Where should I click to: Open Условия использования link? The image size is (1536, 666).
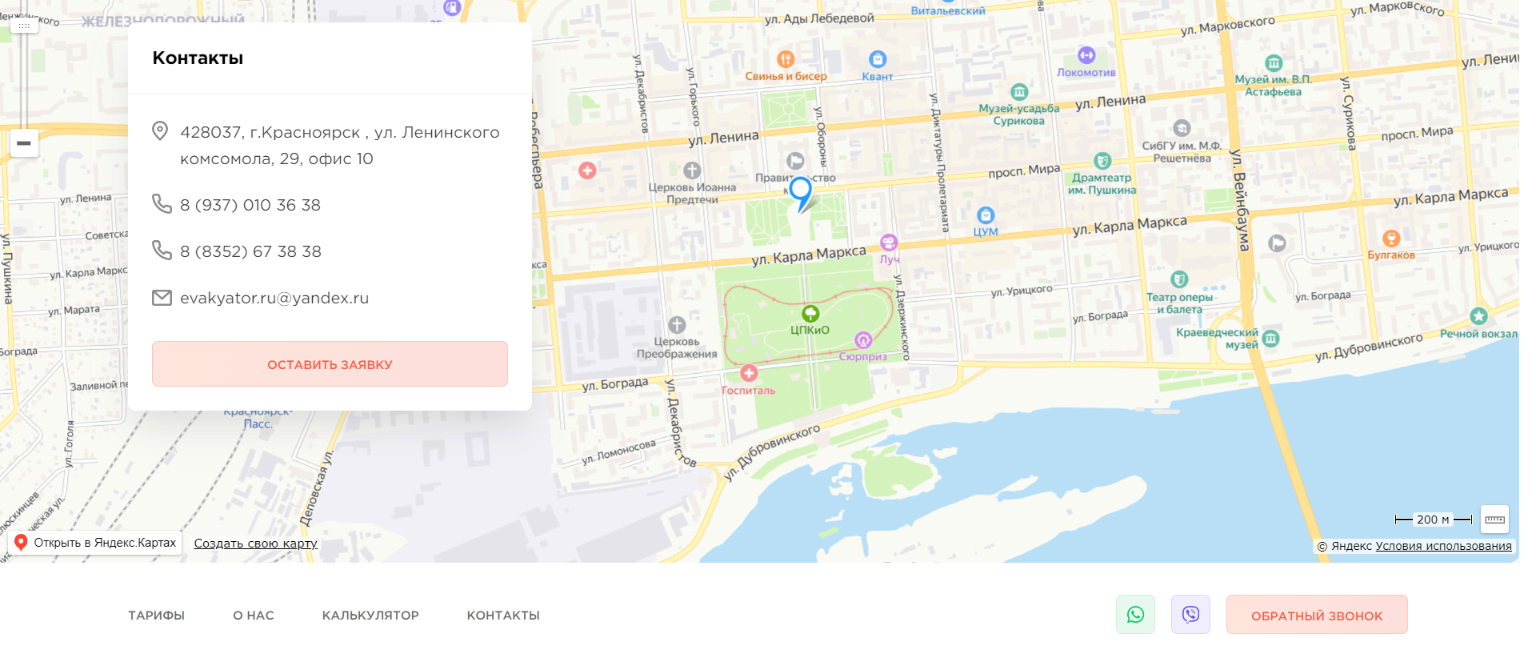coord(1443,546)
